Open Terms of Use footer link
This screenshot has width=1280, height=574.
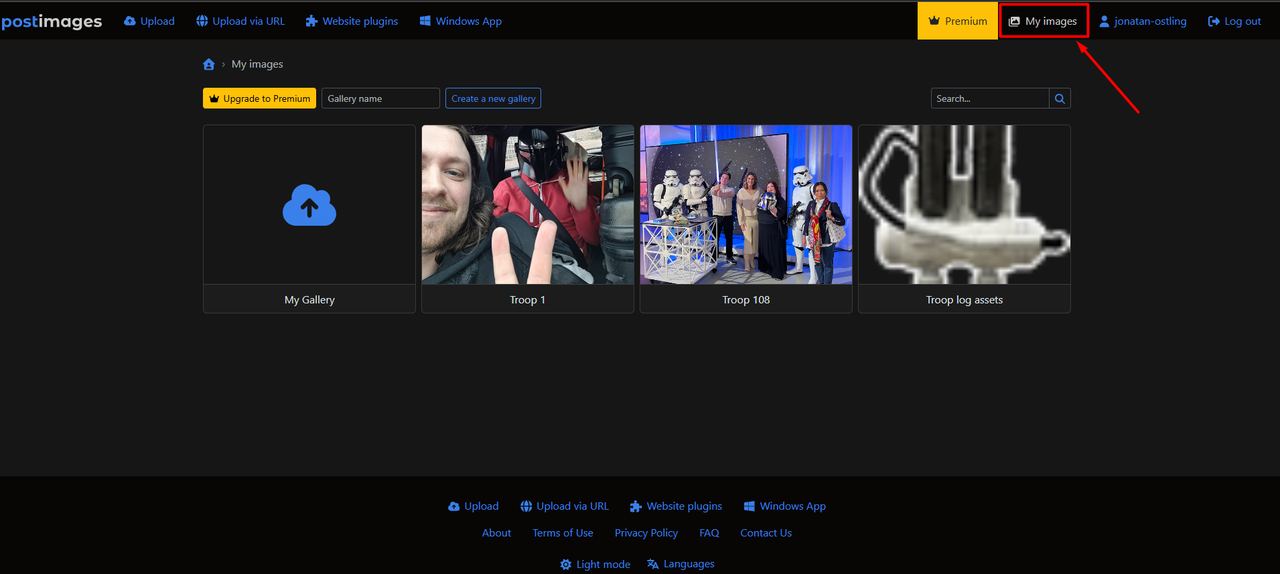[563, 533]
